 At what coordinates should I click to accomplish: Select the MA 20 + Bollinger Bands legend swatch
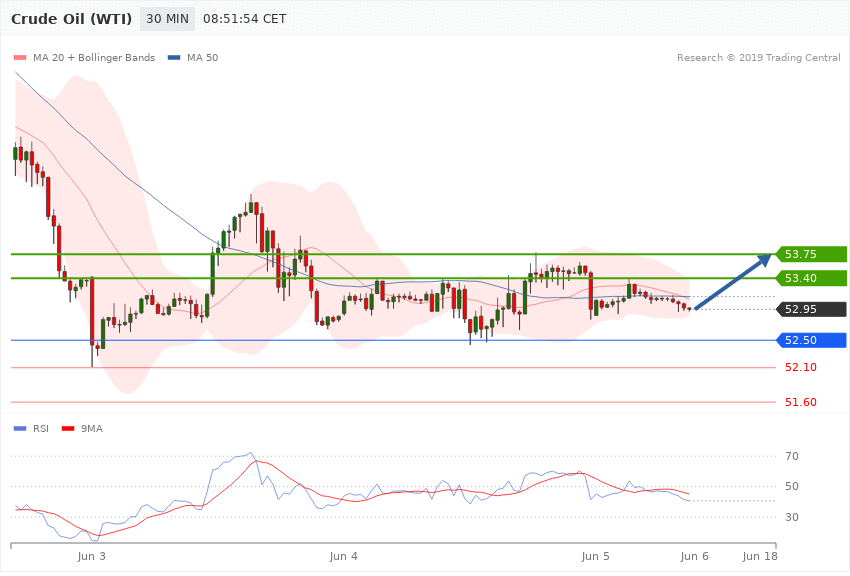click(x=20, y=58)
